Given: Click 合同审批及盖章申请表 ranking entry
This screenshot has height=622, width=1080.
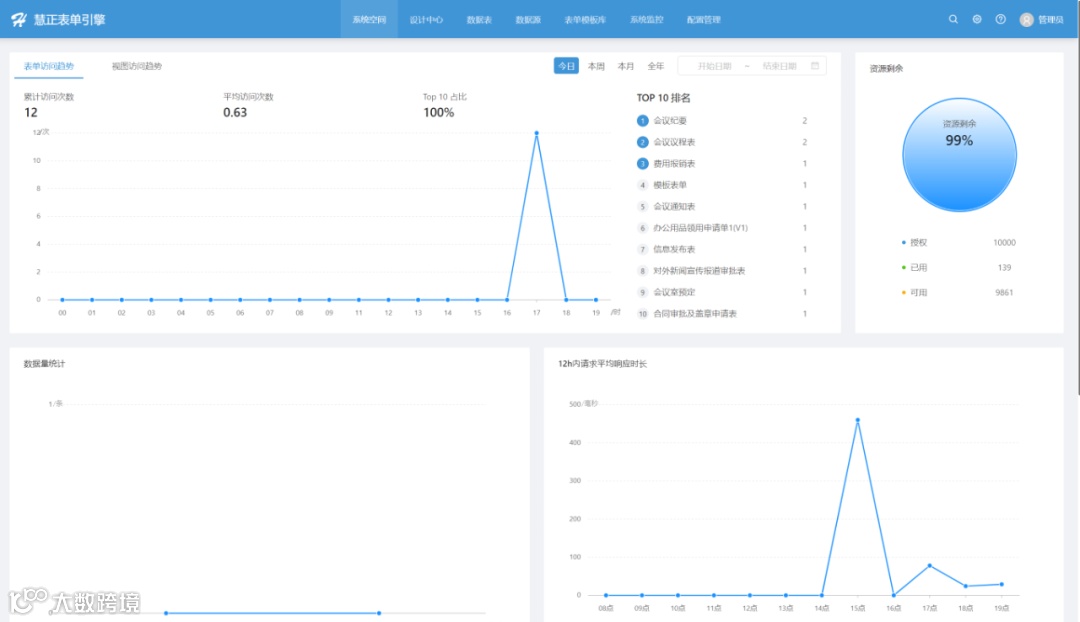Looking at the screenshot, I should (695, 313).
